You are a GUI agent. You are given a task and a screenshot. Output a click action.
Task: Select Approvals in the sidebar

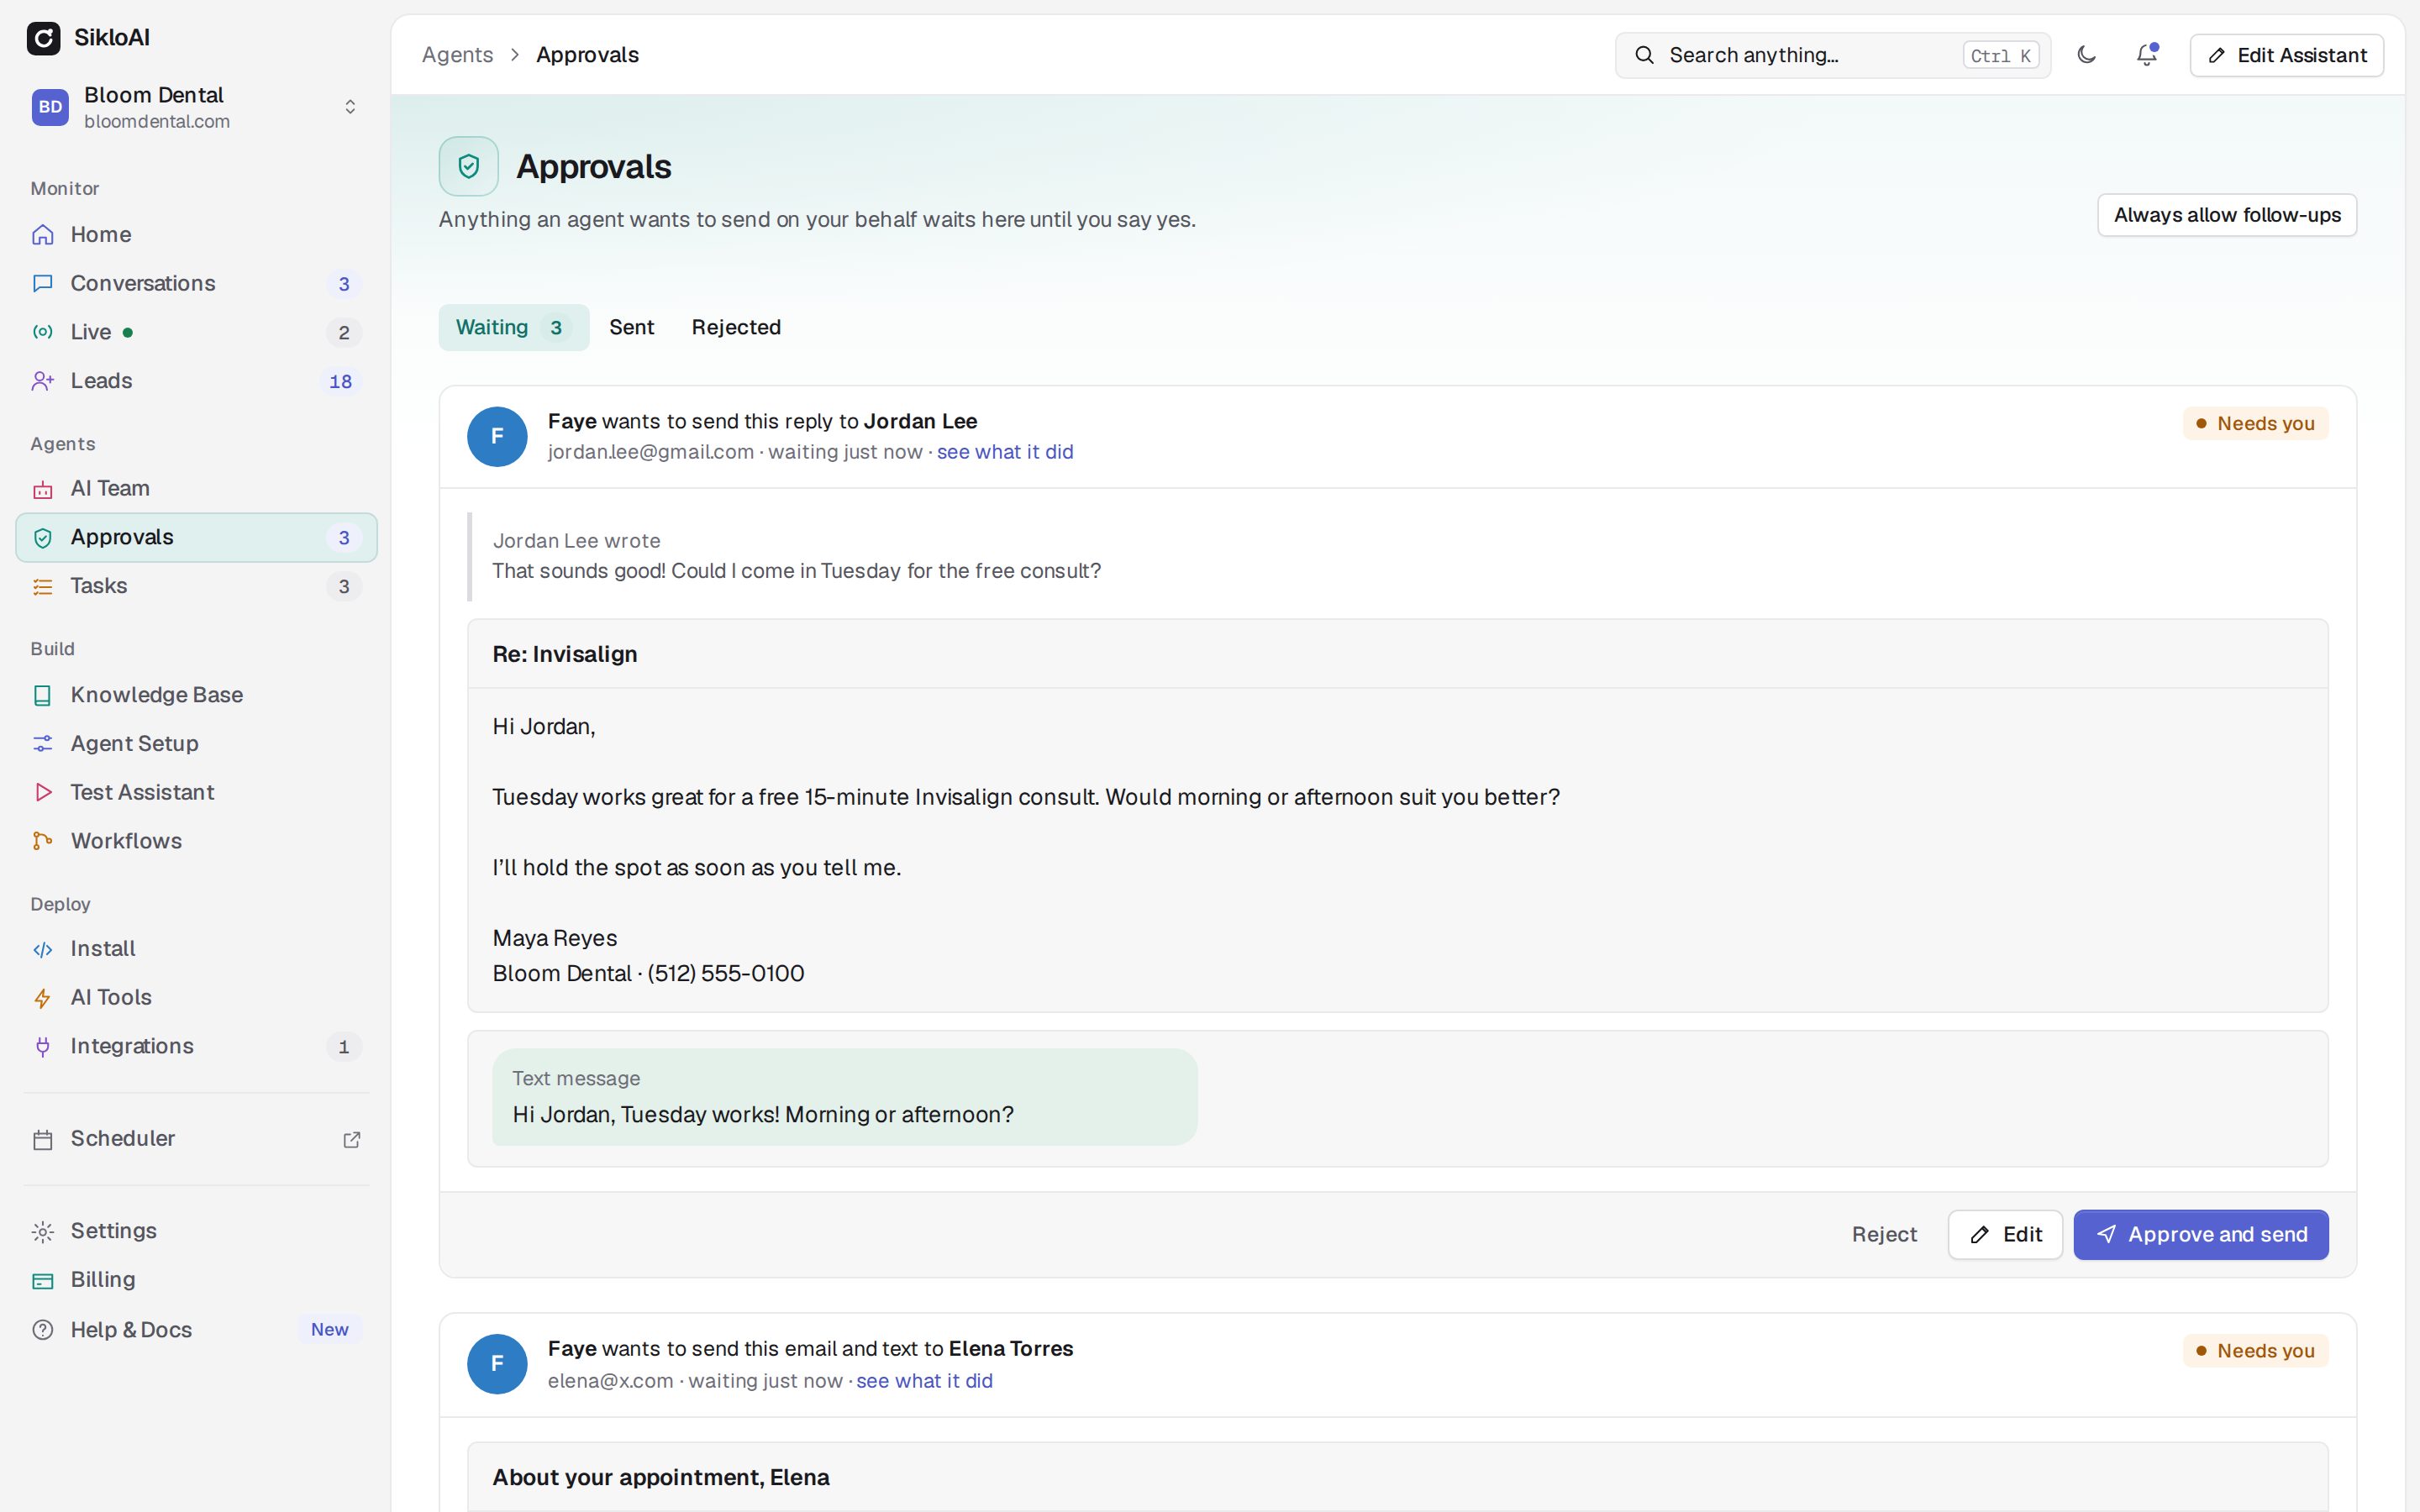coord(196,537)
